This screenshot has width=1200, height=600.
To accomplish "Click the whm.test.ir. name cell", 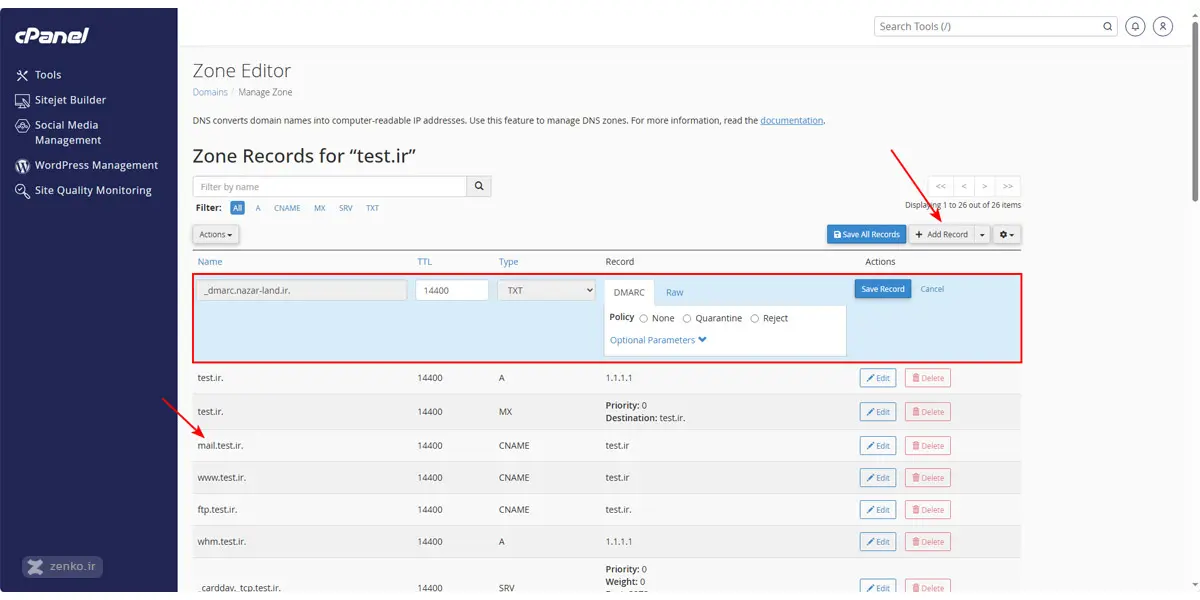I will click(x=222, y=542).
